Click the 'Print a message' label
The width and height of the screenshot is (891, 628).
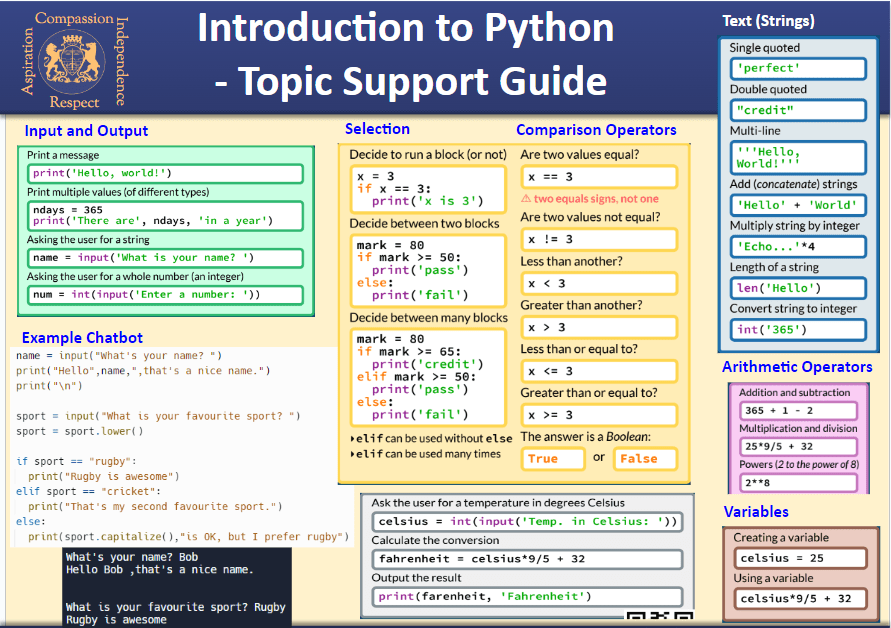click(63, 155)
